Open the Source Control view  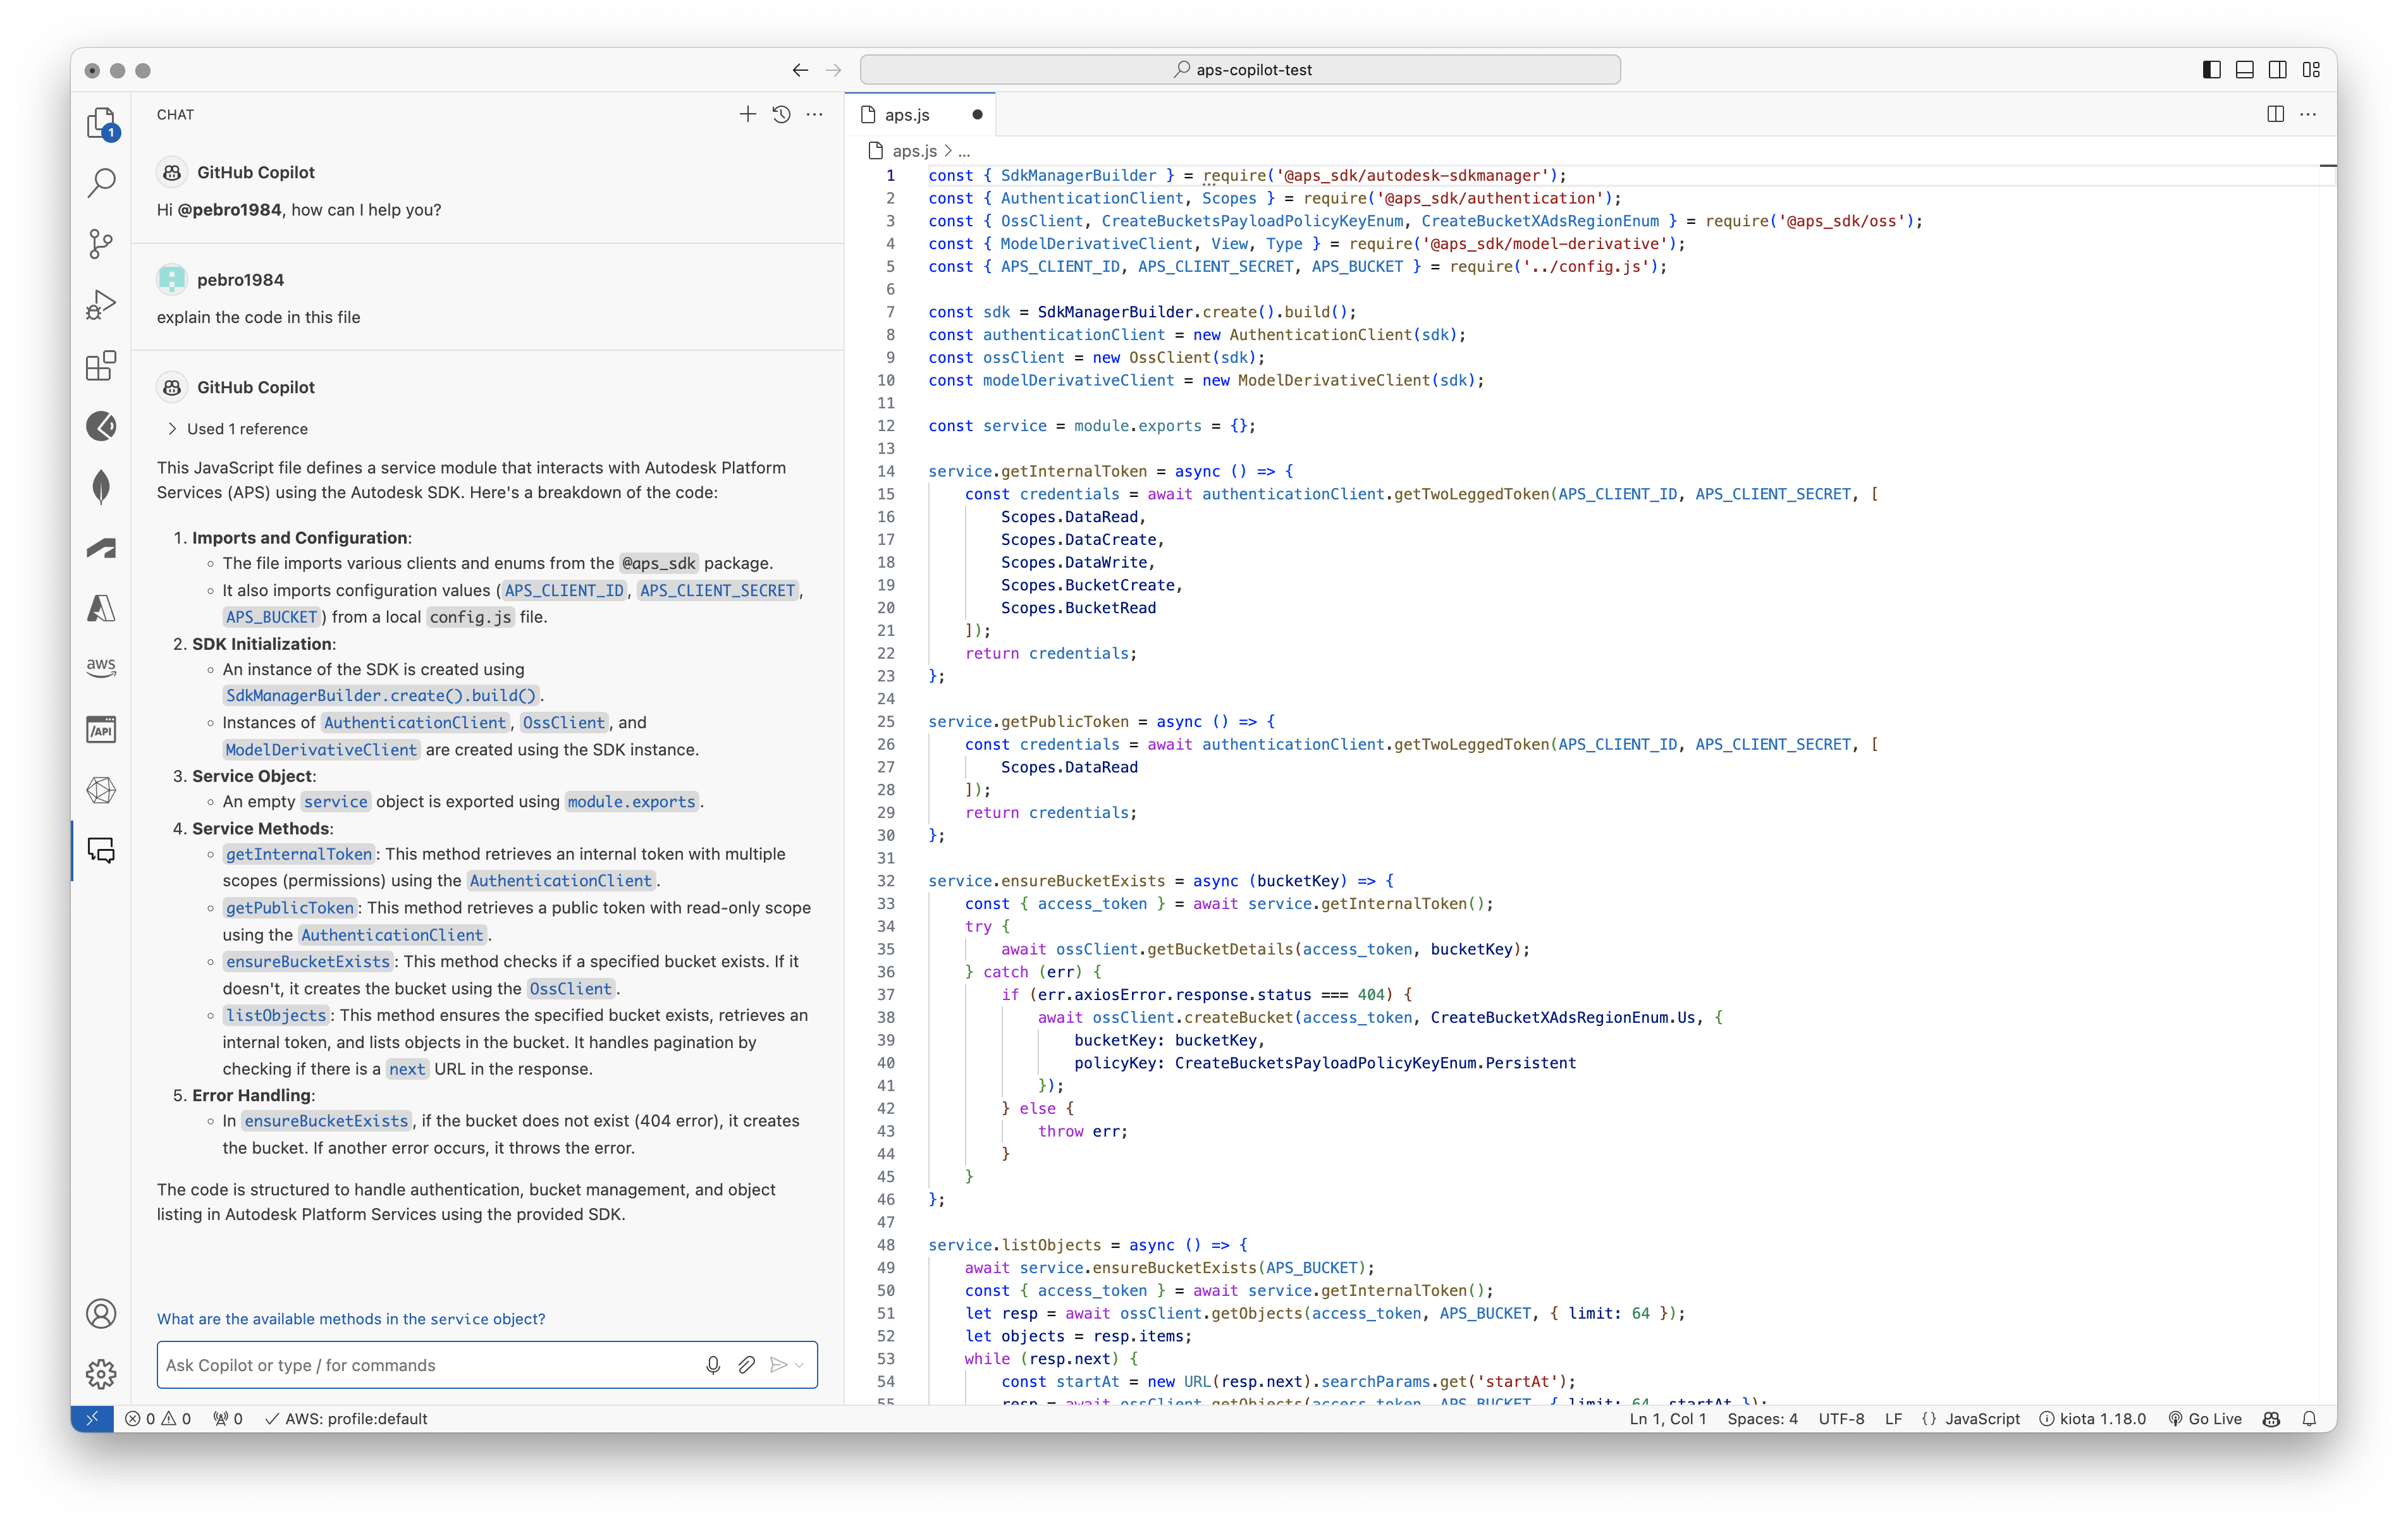click(x=101, y=244)
